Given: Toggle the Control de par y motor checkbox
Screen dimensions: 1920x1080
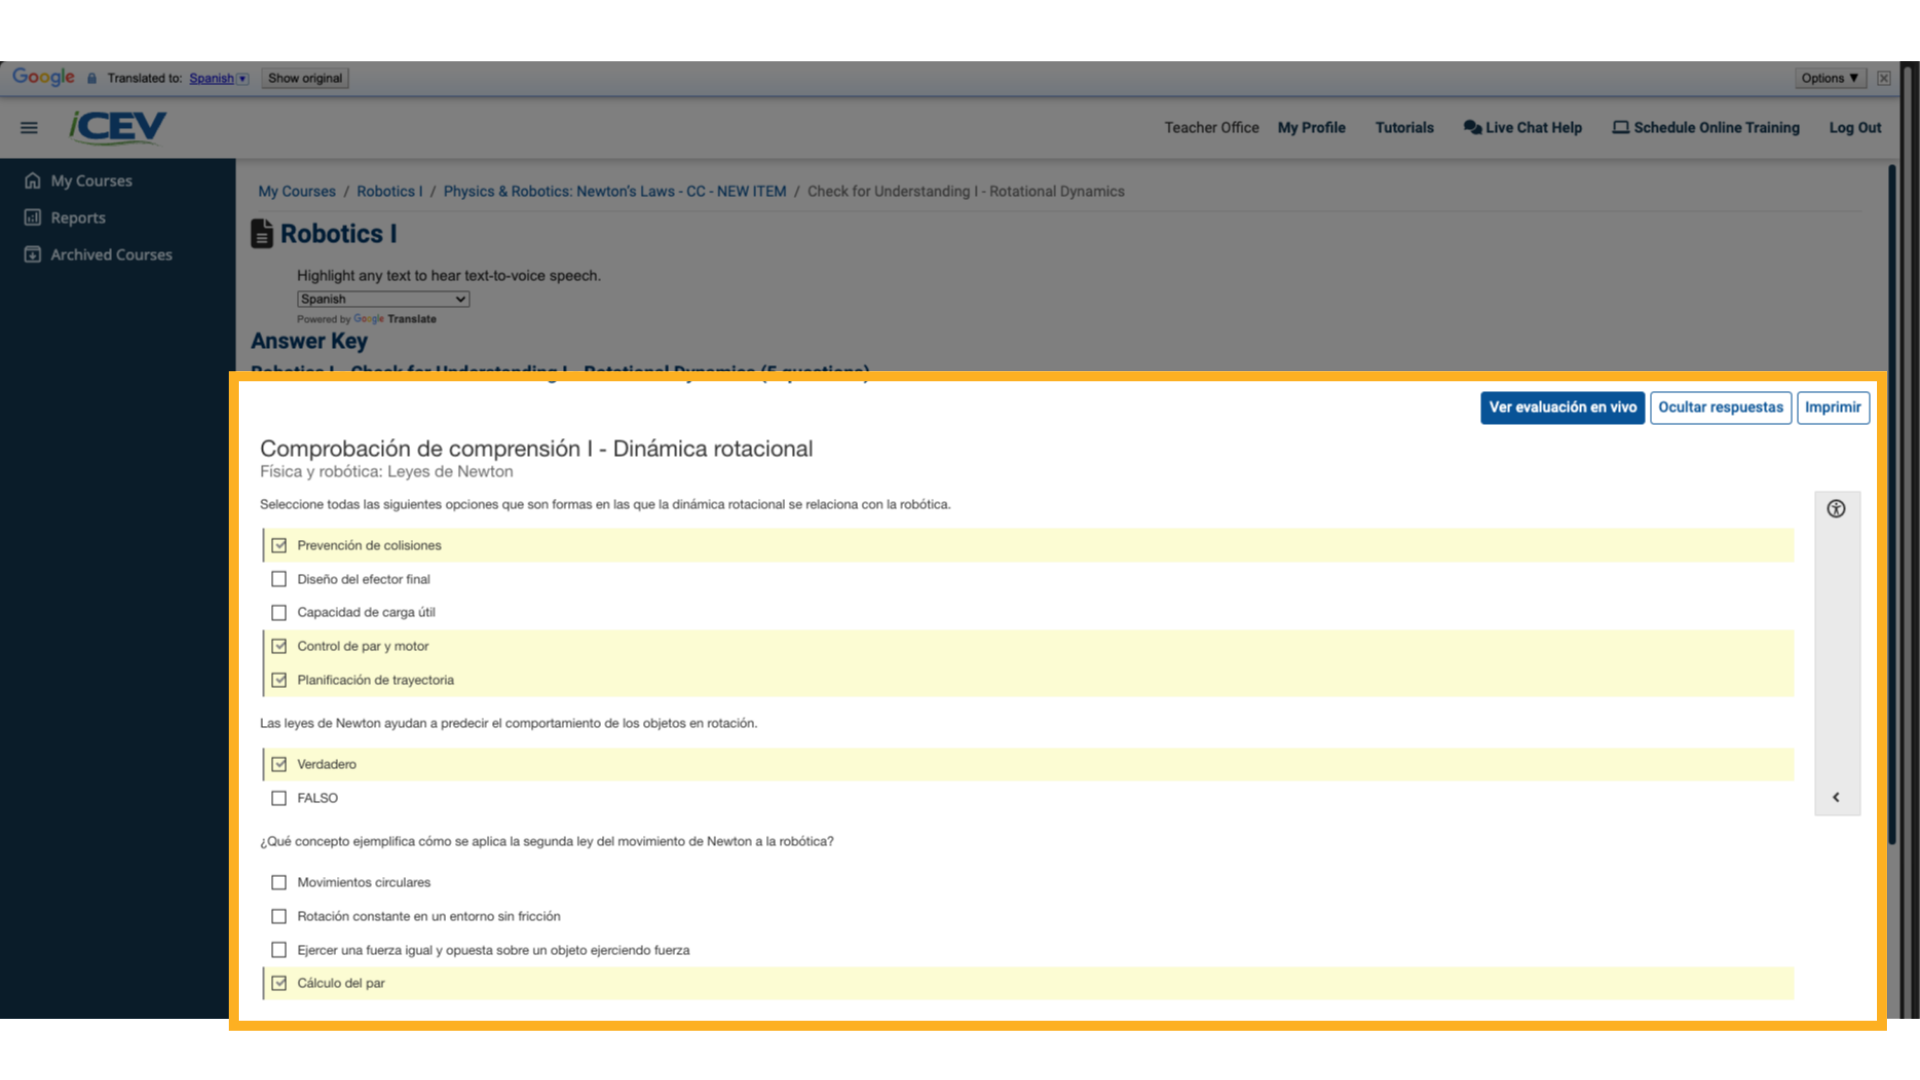Looking at the screenshot, I should click(279, 647).
